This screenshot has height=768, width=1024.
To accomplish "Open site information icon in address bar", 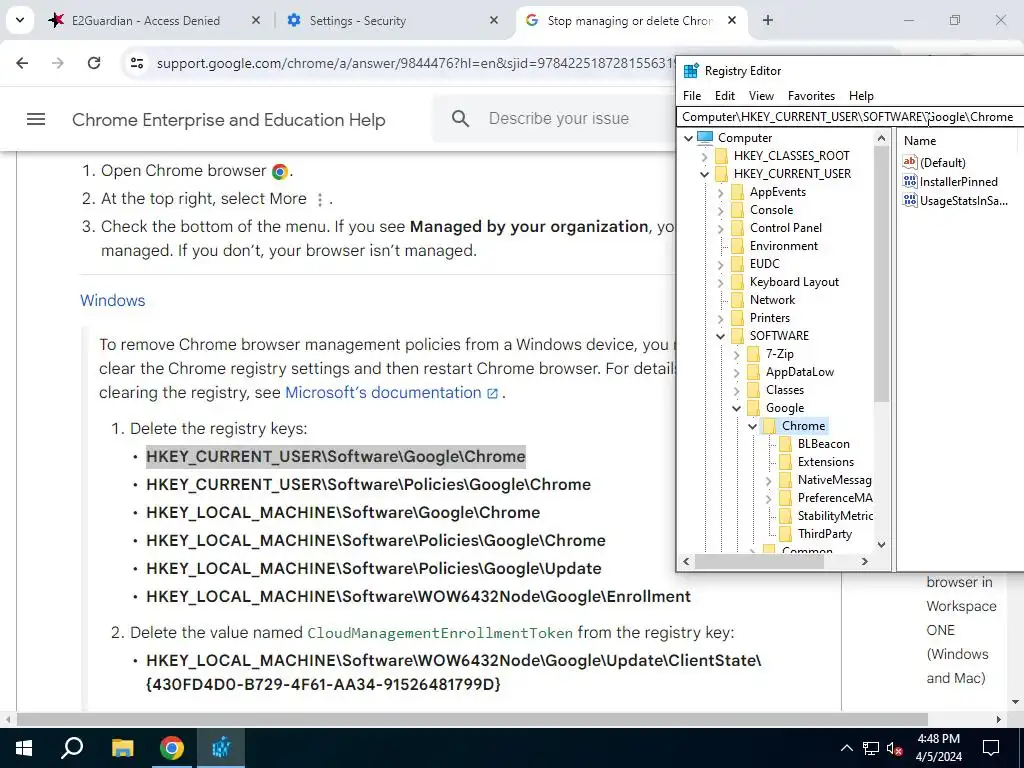I will pyautogui.click(x=136, y=63).
